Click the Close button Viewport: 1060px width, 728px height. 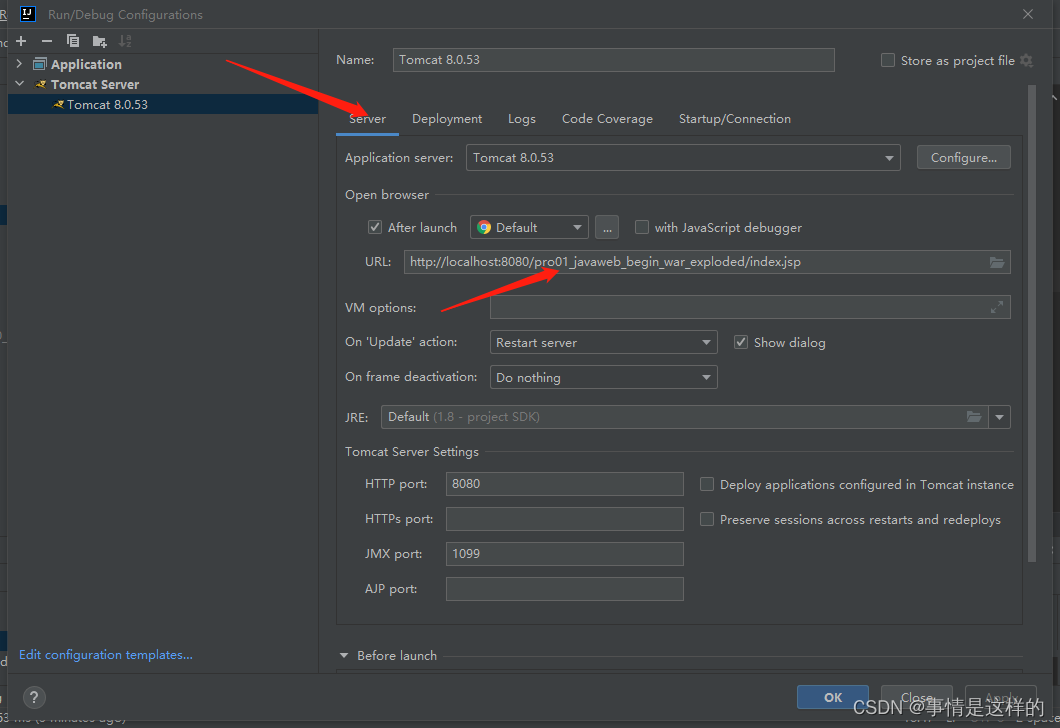click(917, 697)
